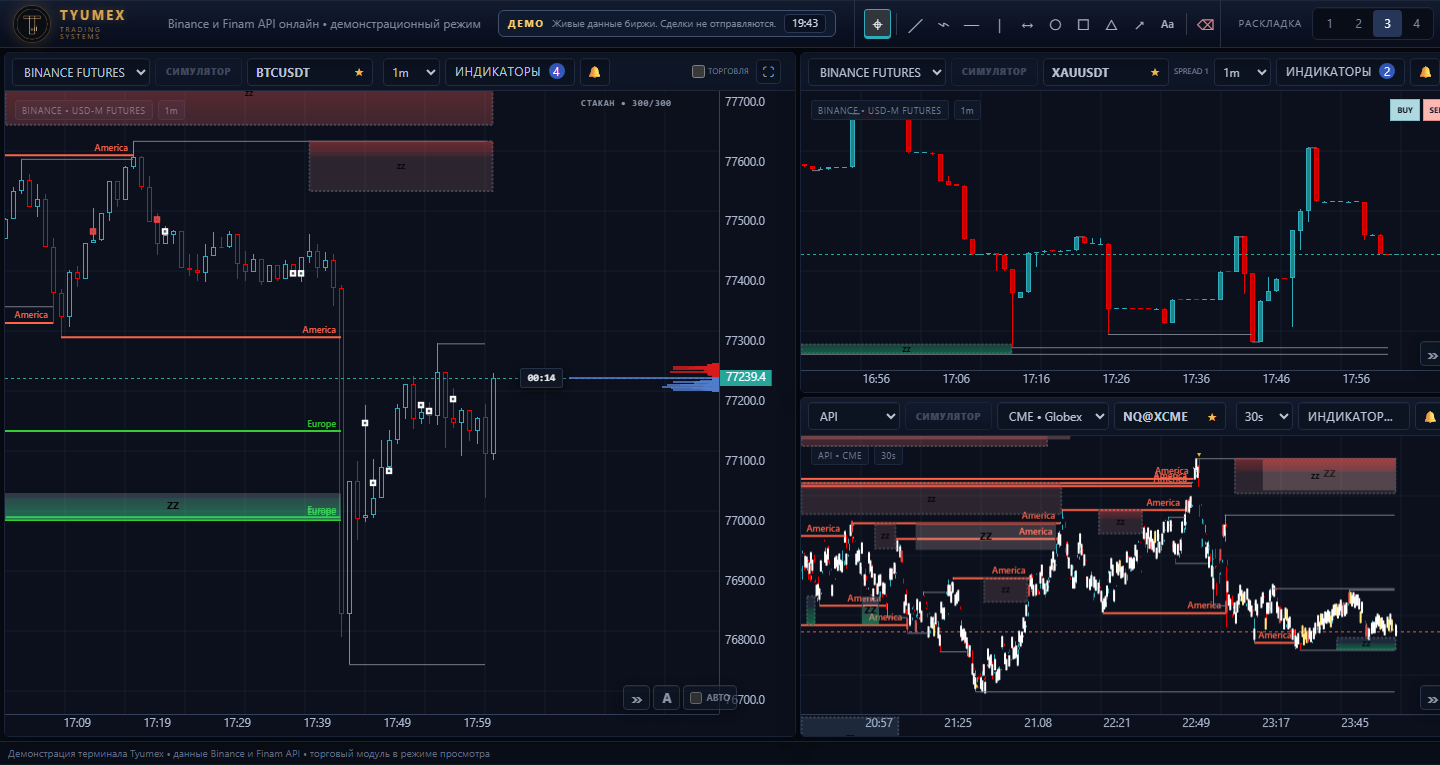Click the Tyumex logo emblem
This screenshot has width=1440, height=765.
coord(32,24)
